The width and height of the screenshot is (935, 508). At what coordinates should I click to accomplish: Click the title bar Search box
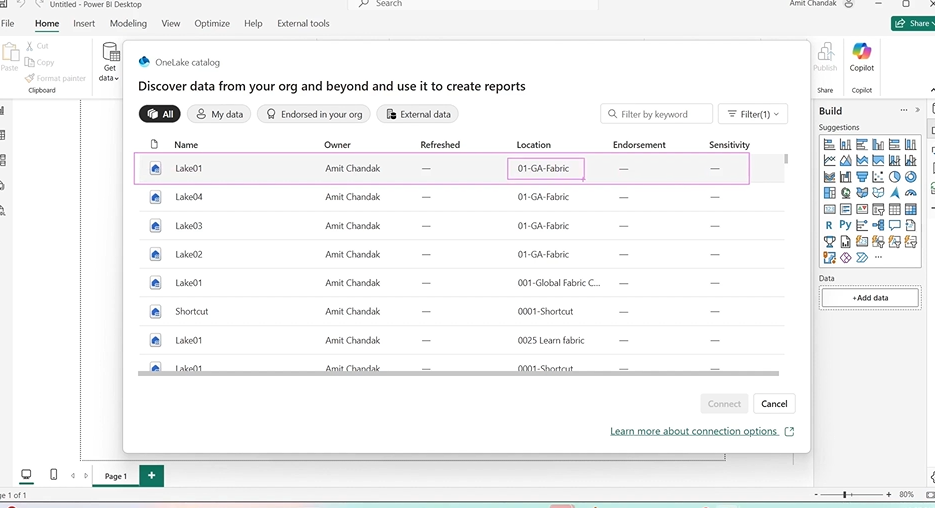[473, 4]
